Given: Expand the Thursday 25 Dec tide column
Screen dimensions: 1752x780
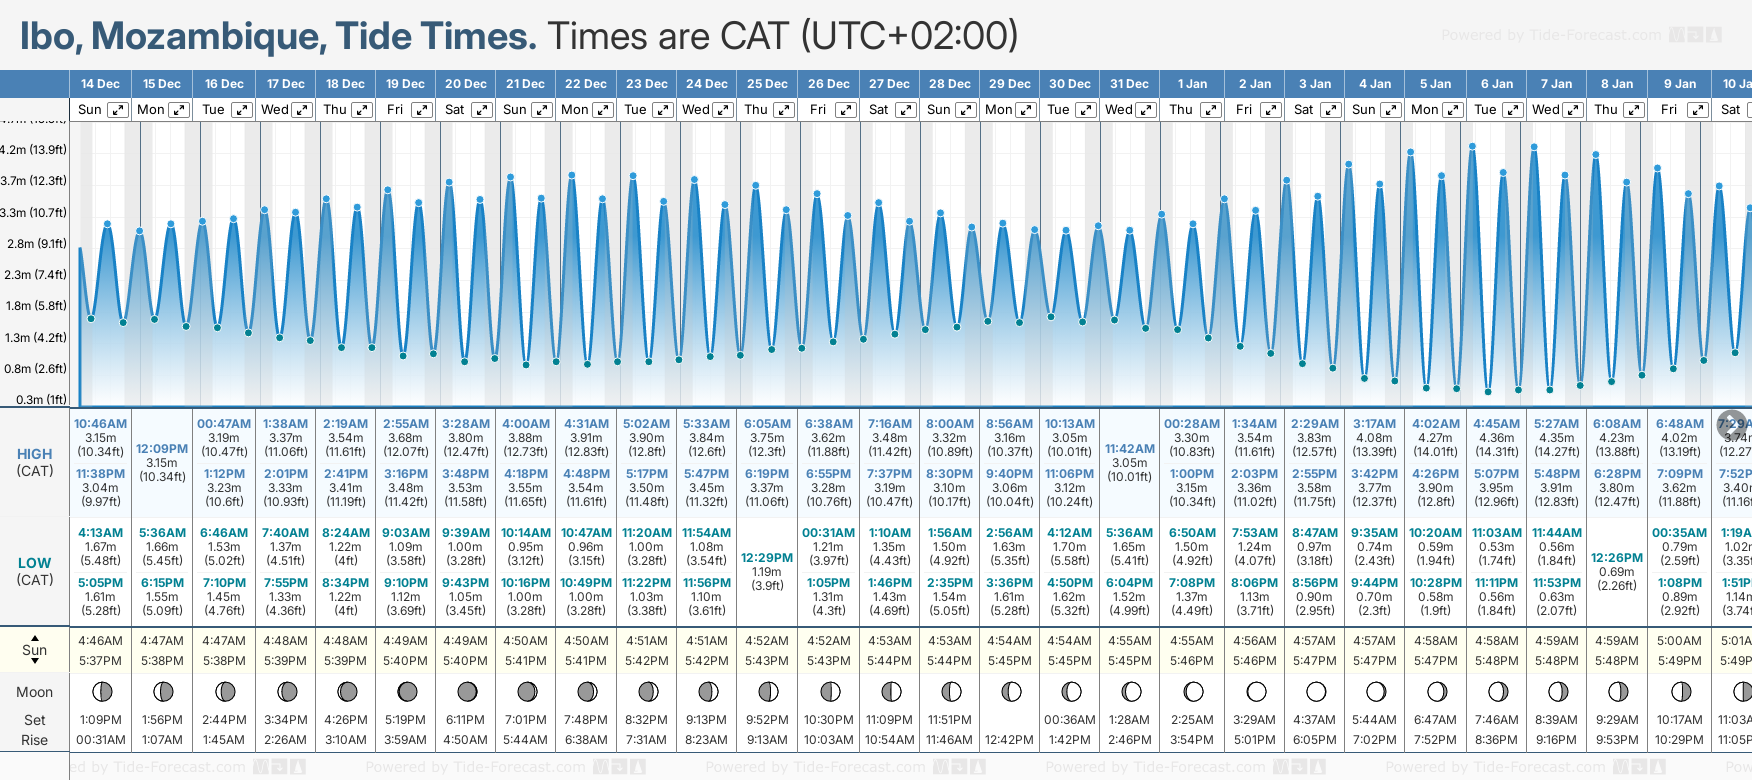Looking at the screenshot, I should 784,110.
